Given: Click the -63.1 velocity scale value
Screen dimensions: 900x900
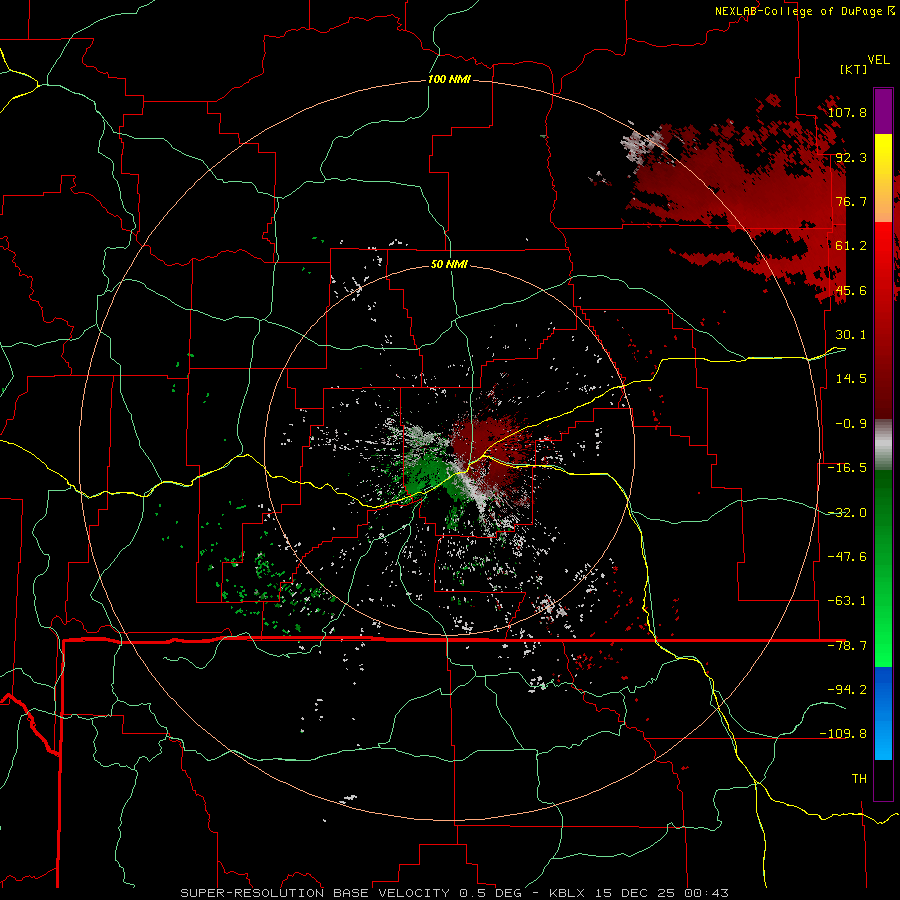Looking at the screenshot, I should 847,601.
